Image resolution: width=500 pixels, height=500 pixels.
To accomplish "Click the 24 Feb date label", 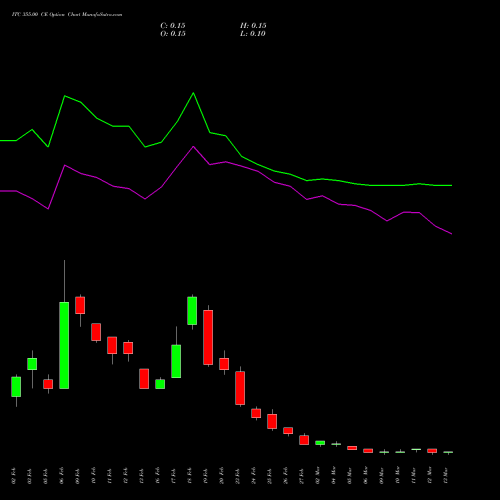I will 254,476.
